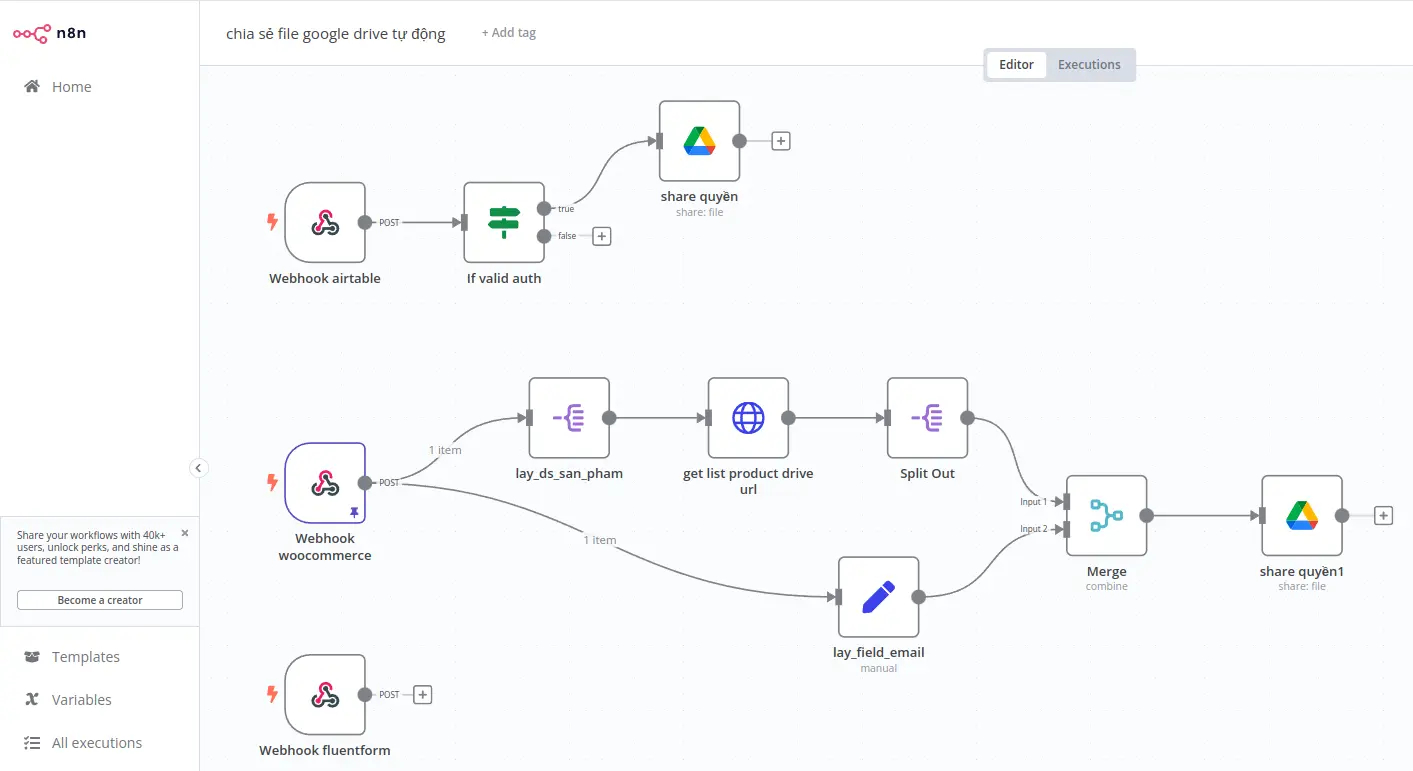Screen dimensions: 1413x771
Task: Open get list product drive url node
Action: coord(748,418)
